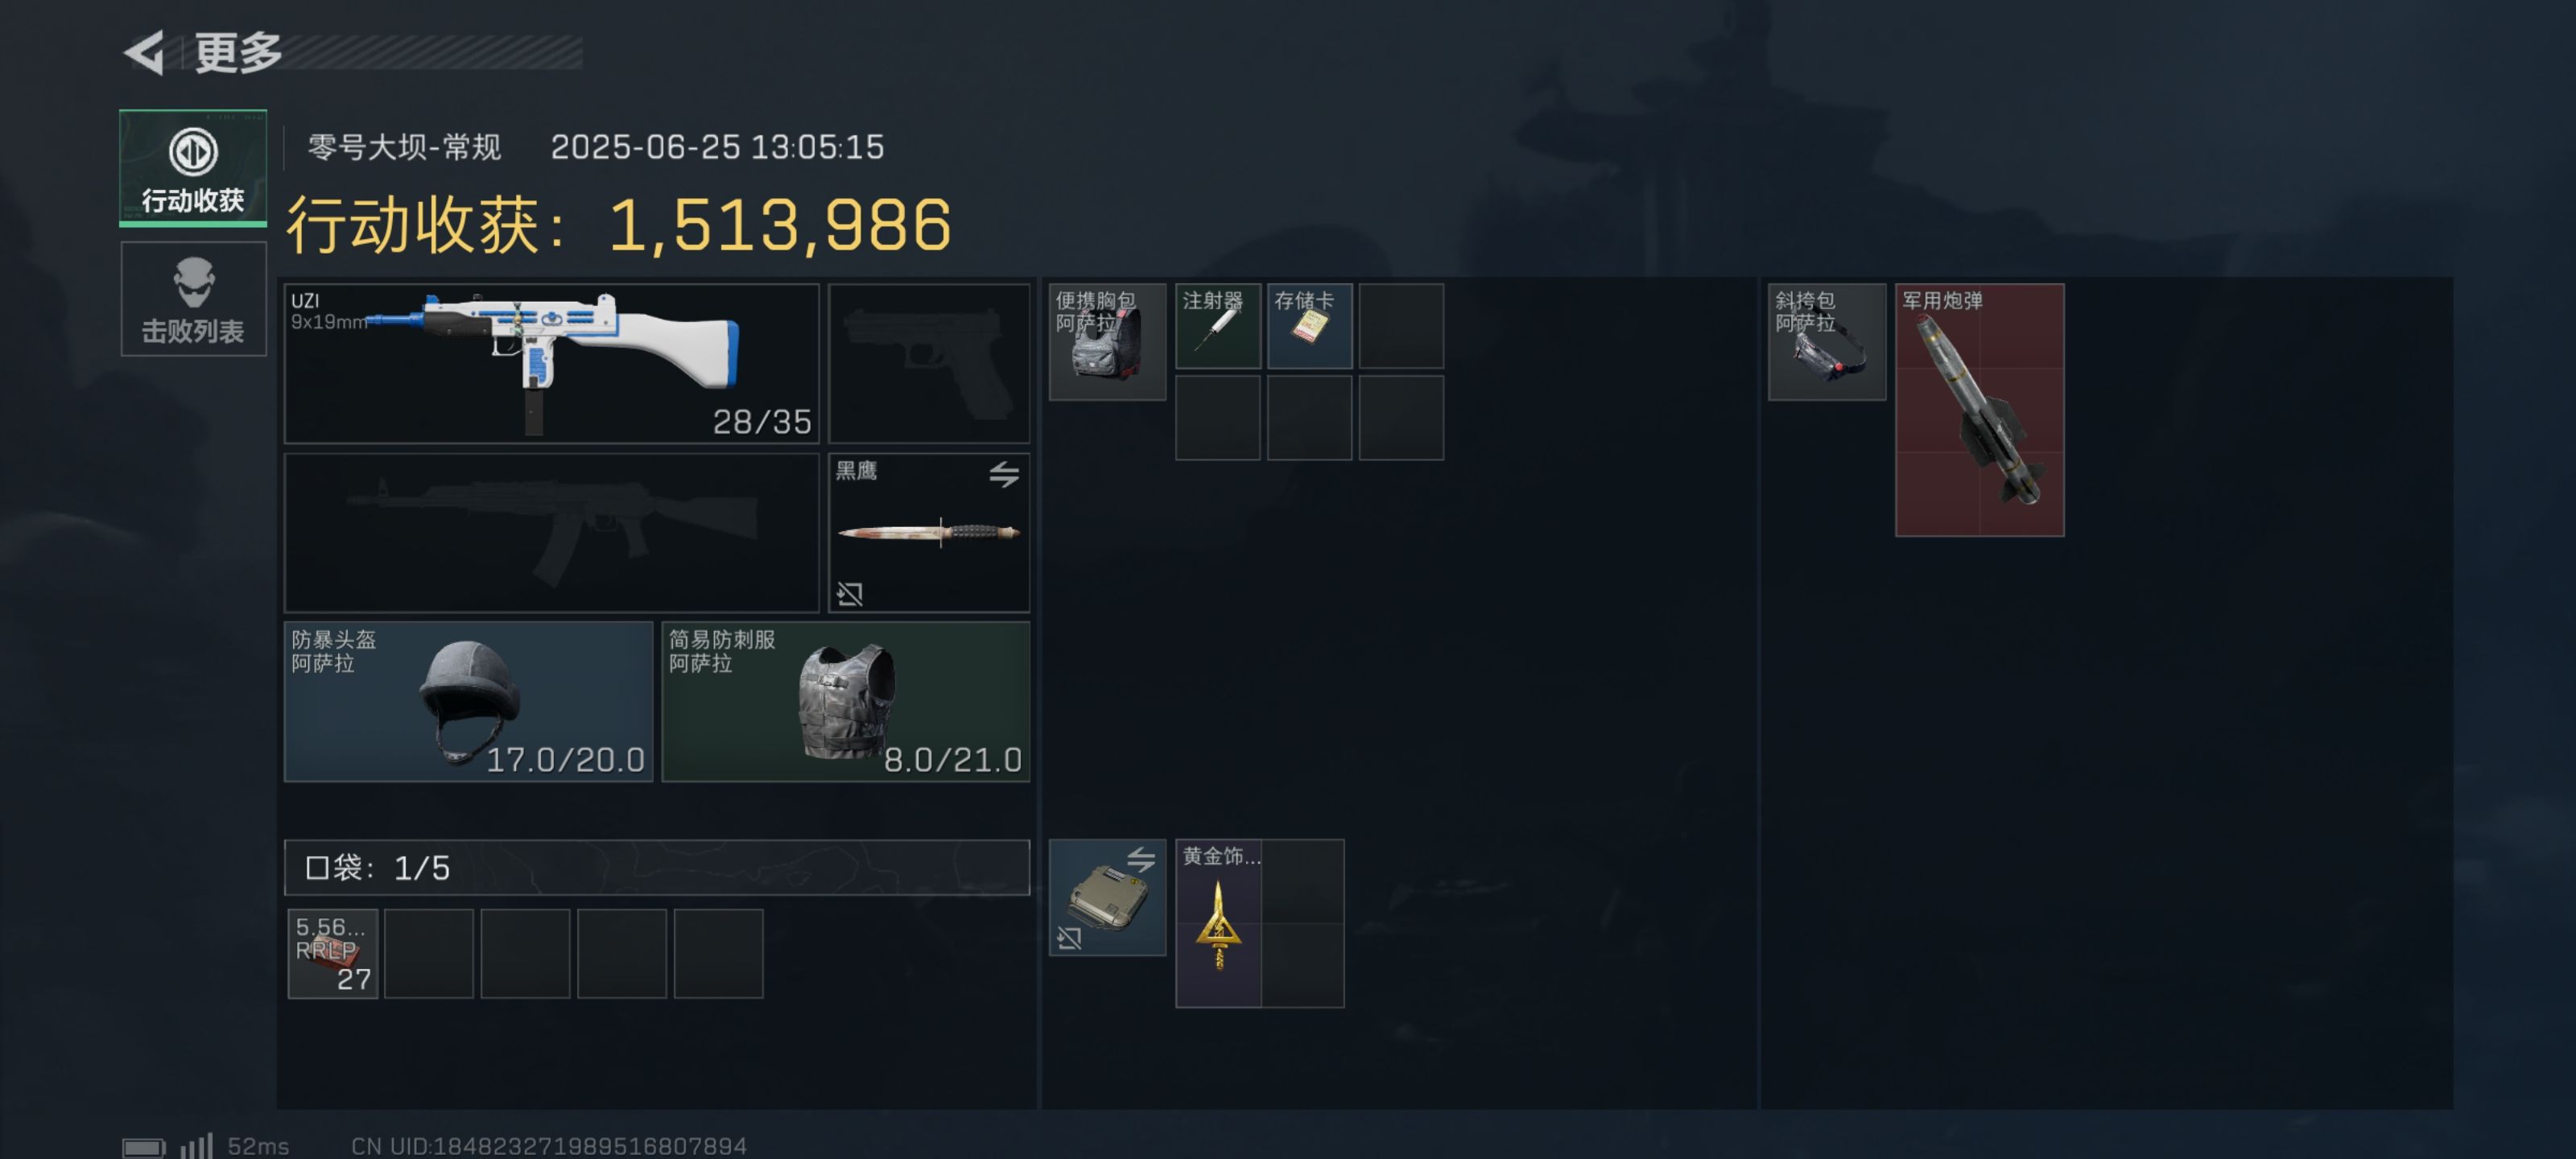This screenshot has height=1159, width=2576.
Task: Select the 注射器 syringe item
Action: 1218,326
